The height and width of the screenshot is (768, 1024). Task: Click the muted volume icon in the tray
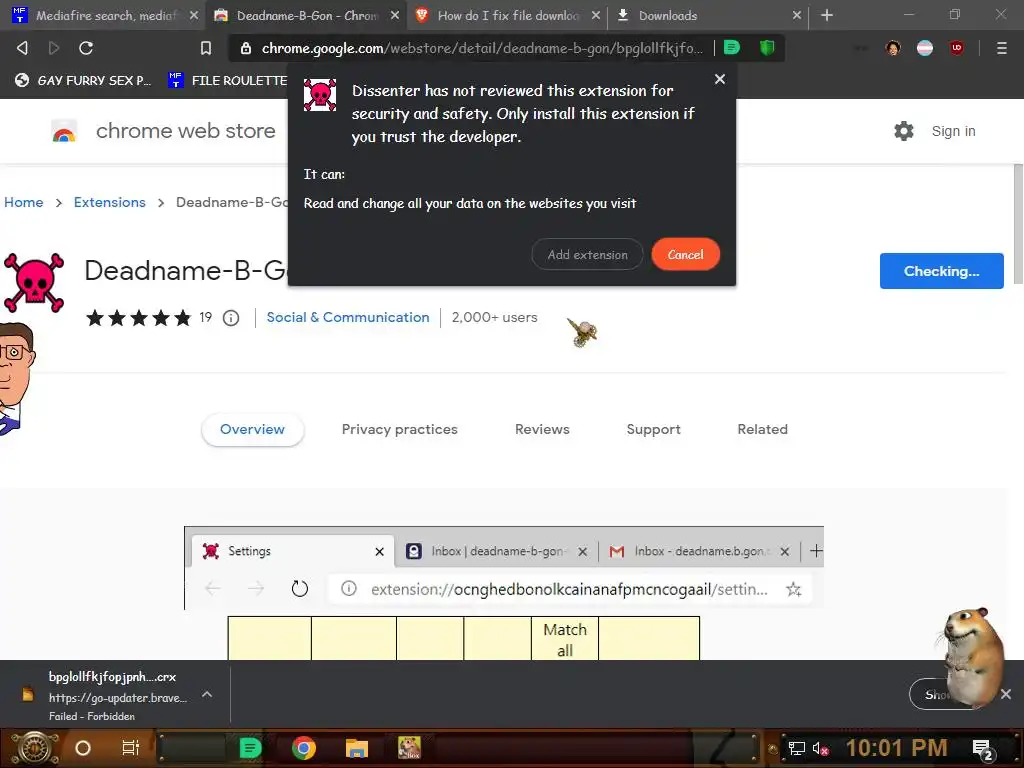[x=820, y=748]
